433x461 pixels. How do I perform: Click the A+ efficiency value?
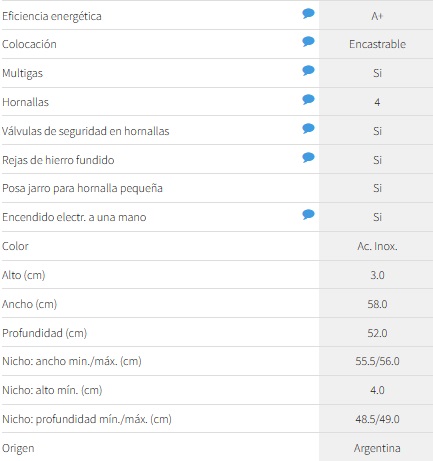tap(377, 16)
